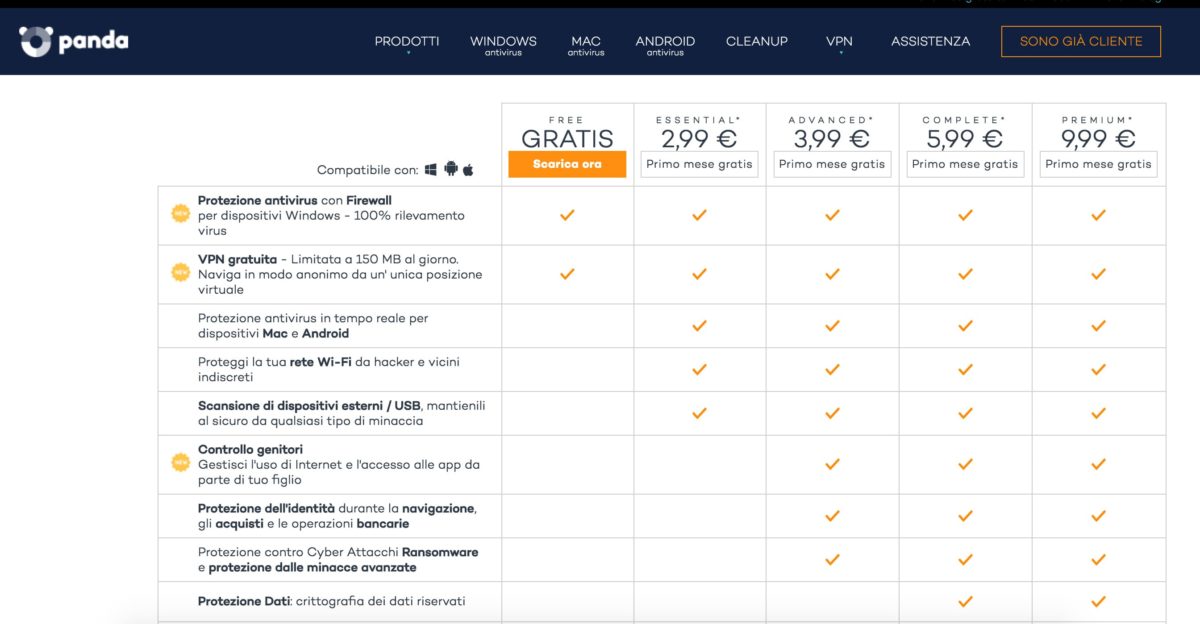Click NEW badge beside Controllo genitori
This screenshot has height=624, width=1200.
pos(181,462)
